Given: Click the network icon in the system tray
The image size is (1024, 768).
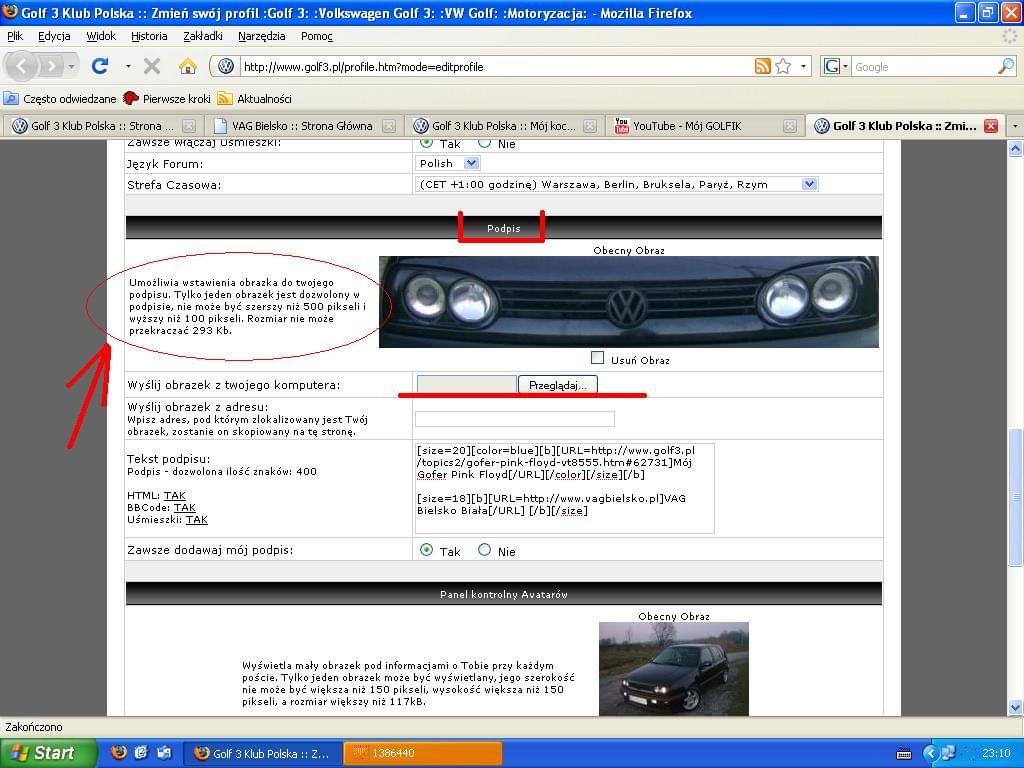Looking at the screenshot, I should click(x=948, y=753).
